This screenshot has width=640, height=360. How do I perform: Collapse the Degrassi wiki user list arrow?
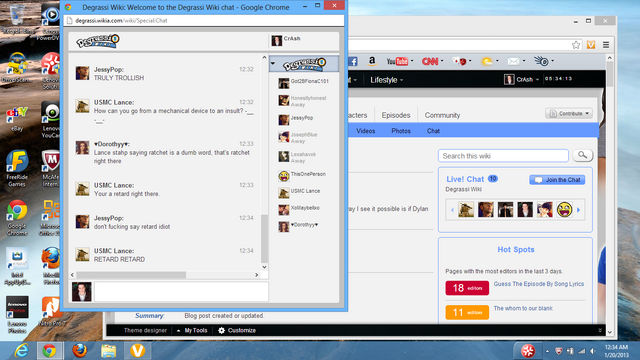pyautogui.click(x=273, y=64)
